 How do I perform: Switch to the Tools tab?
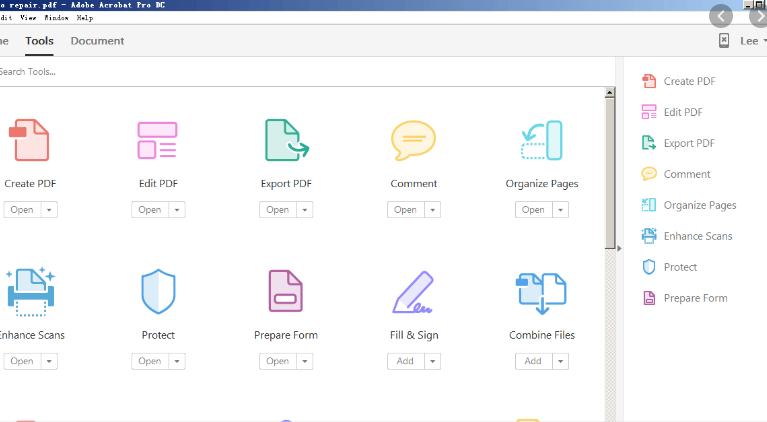(x=39, y=41)
